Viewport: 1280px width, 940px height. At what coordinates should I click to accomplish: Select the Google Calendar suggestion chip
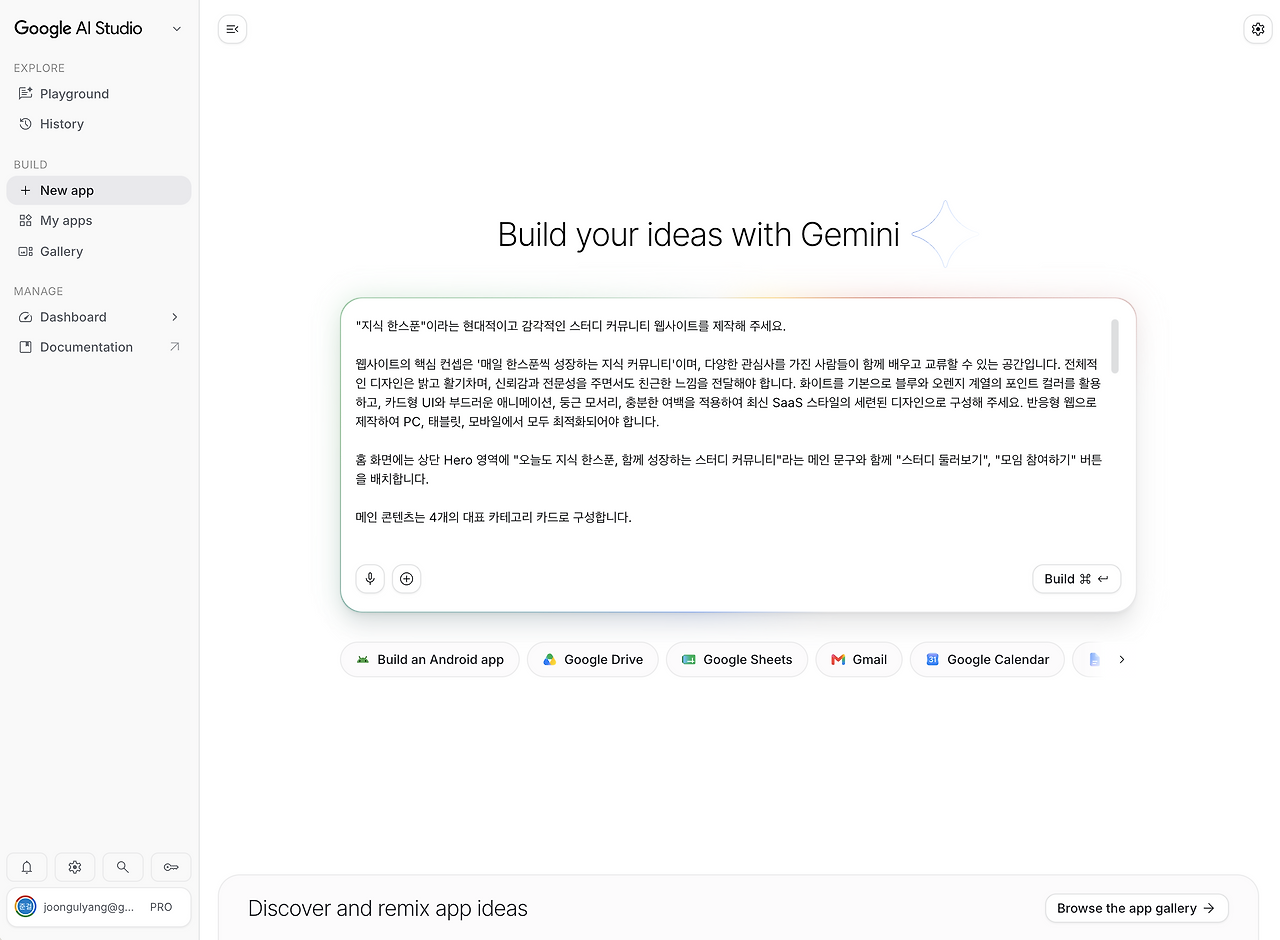click(987, 660)
